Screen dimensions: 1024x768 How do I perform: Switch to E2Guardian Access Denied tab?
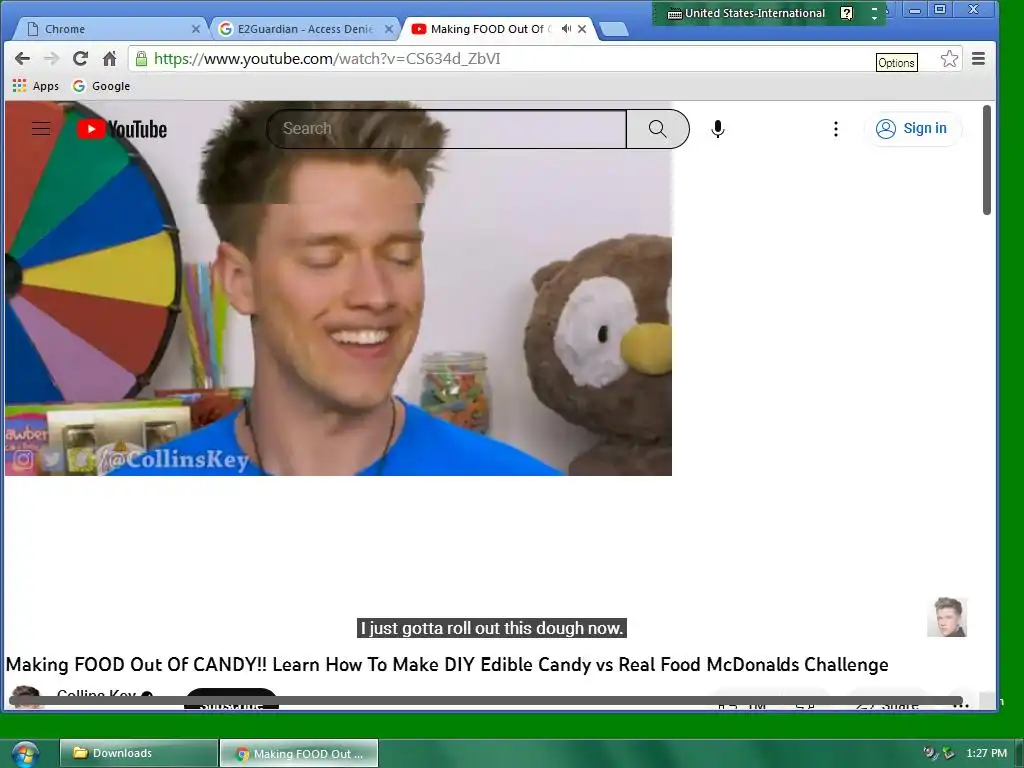tap(304, 29)
